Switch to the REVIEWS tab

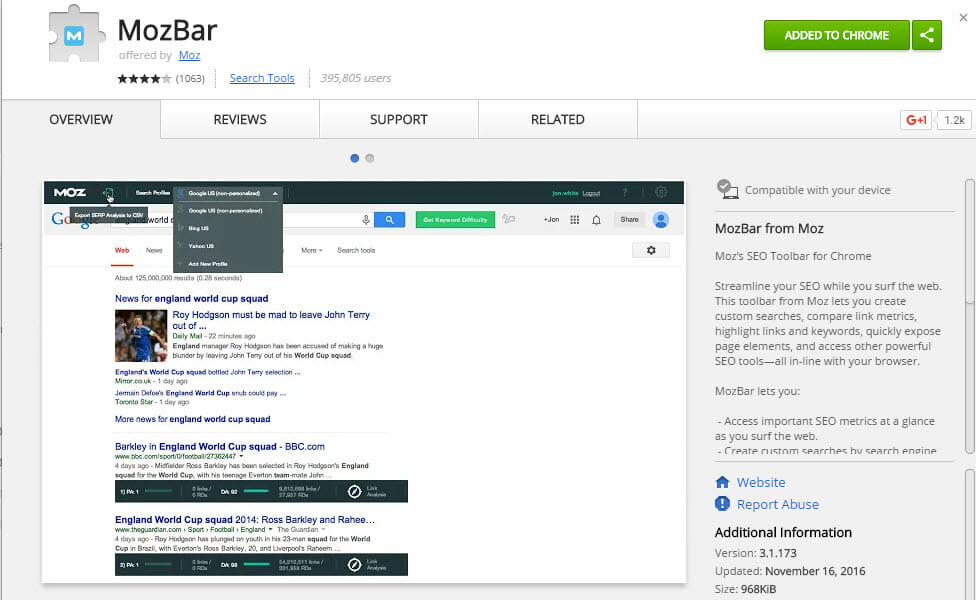(238, 119)
